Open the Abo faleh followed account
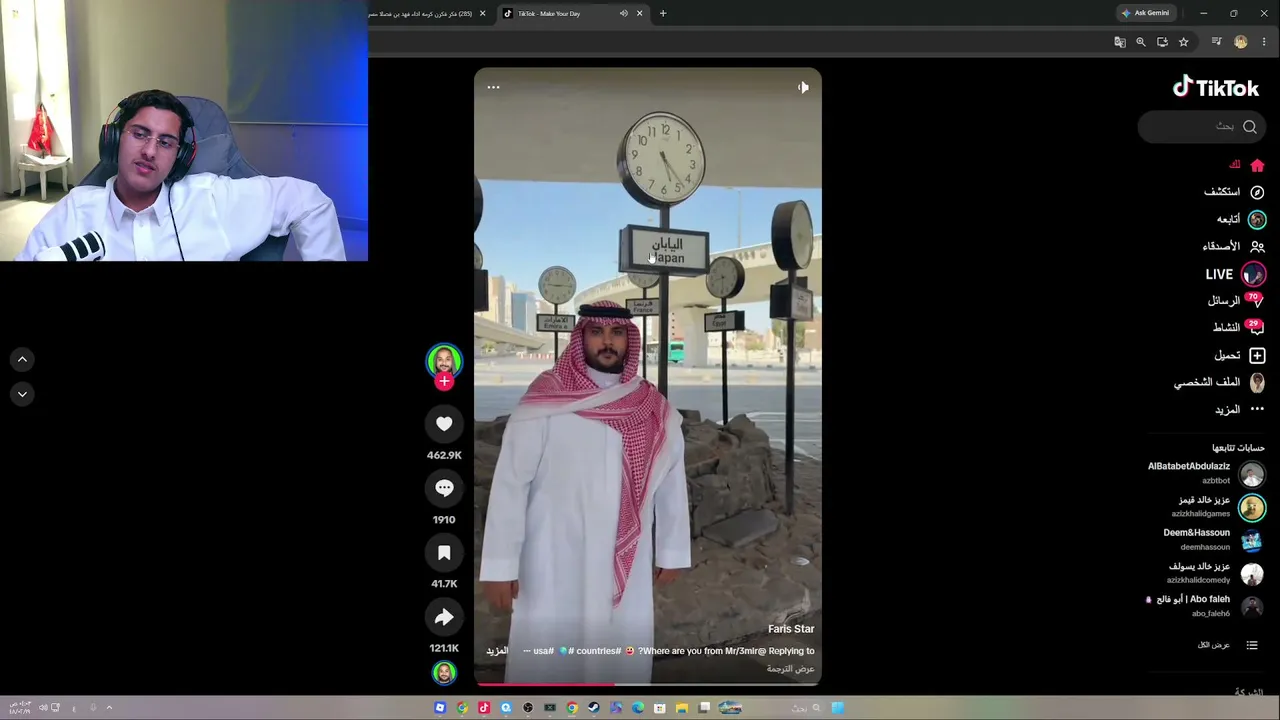Image resolution: width=1280 pixels, height=720 pixels. point(1205,606)
